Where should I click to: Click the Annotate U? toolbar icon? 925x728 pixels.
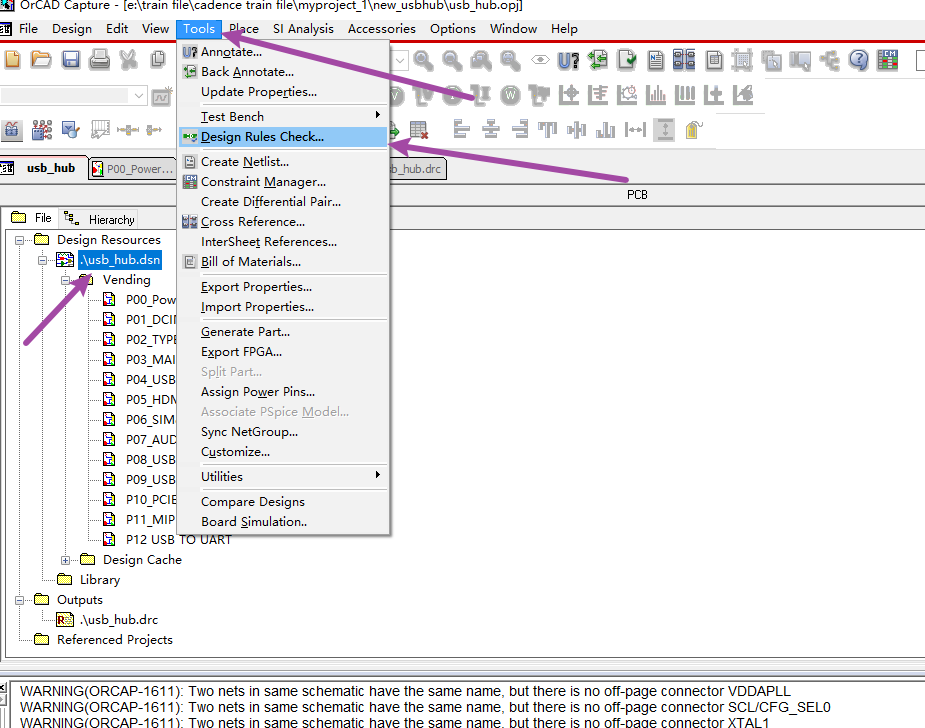(569, 60)
